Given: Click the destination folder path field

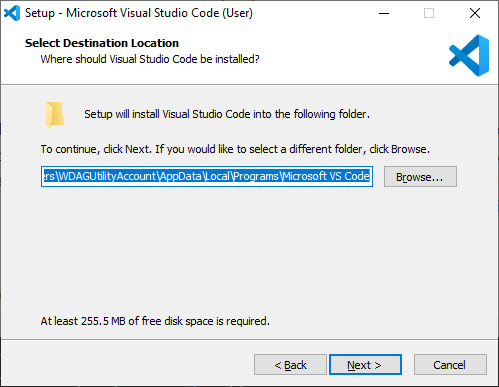Looking at the screenshot, I should [207, 176].
